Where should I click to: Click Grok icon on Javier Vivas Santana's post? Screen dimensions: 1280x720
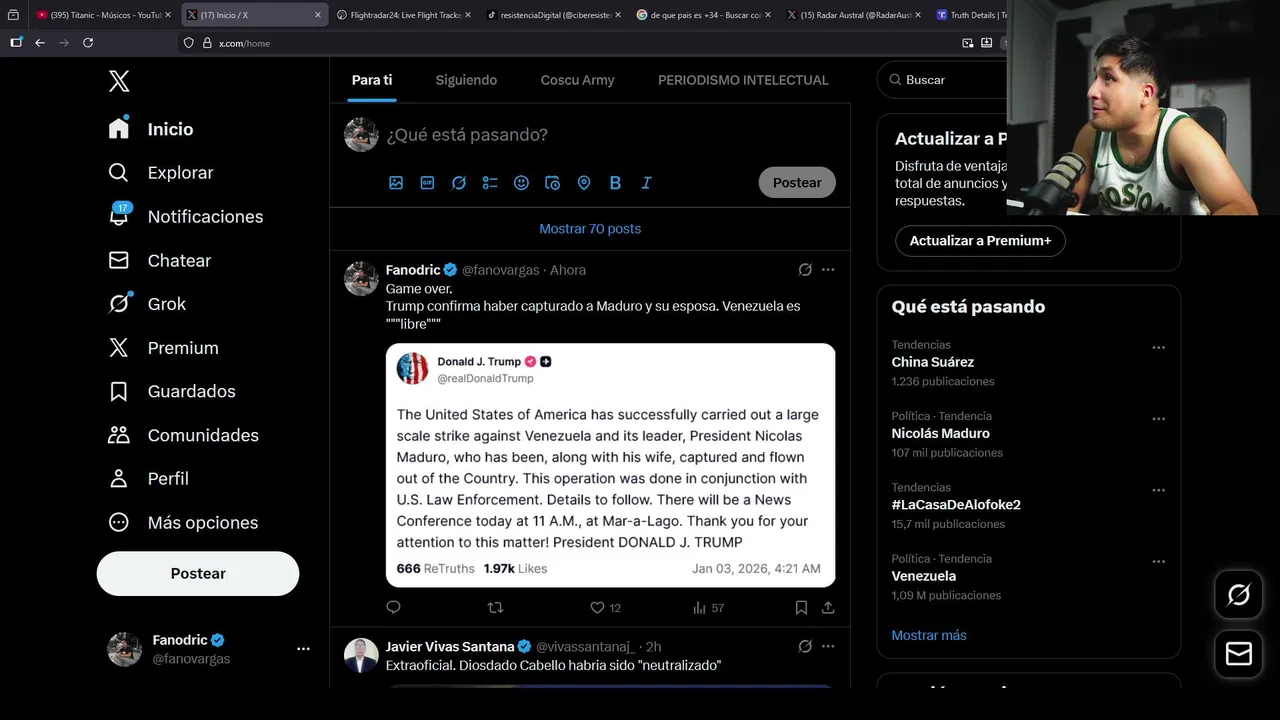[805, 647]
